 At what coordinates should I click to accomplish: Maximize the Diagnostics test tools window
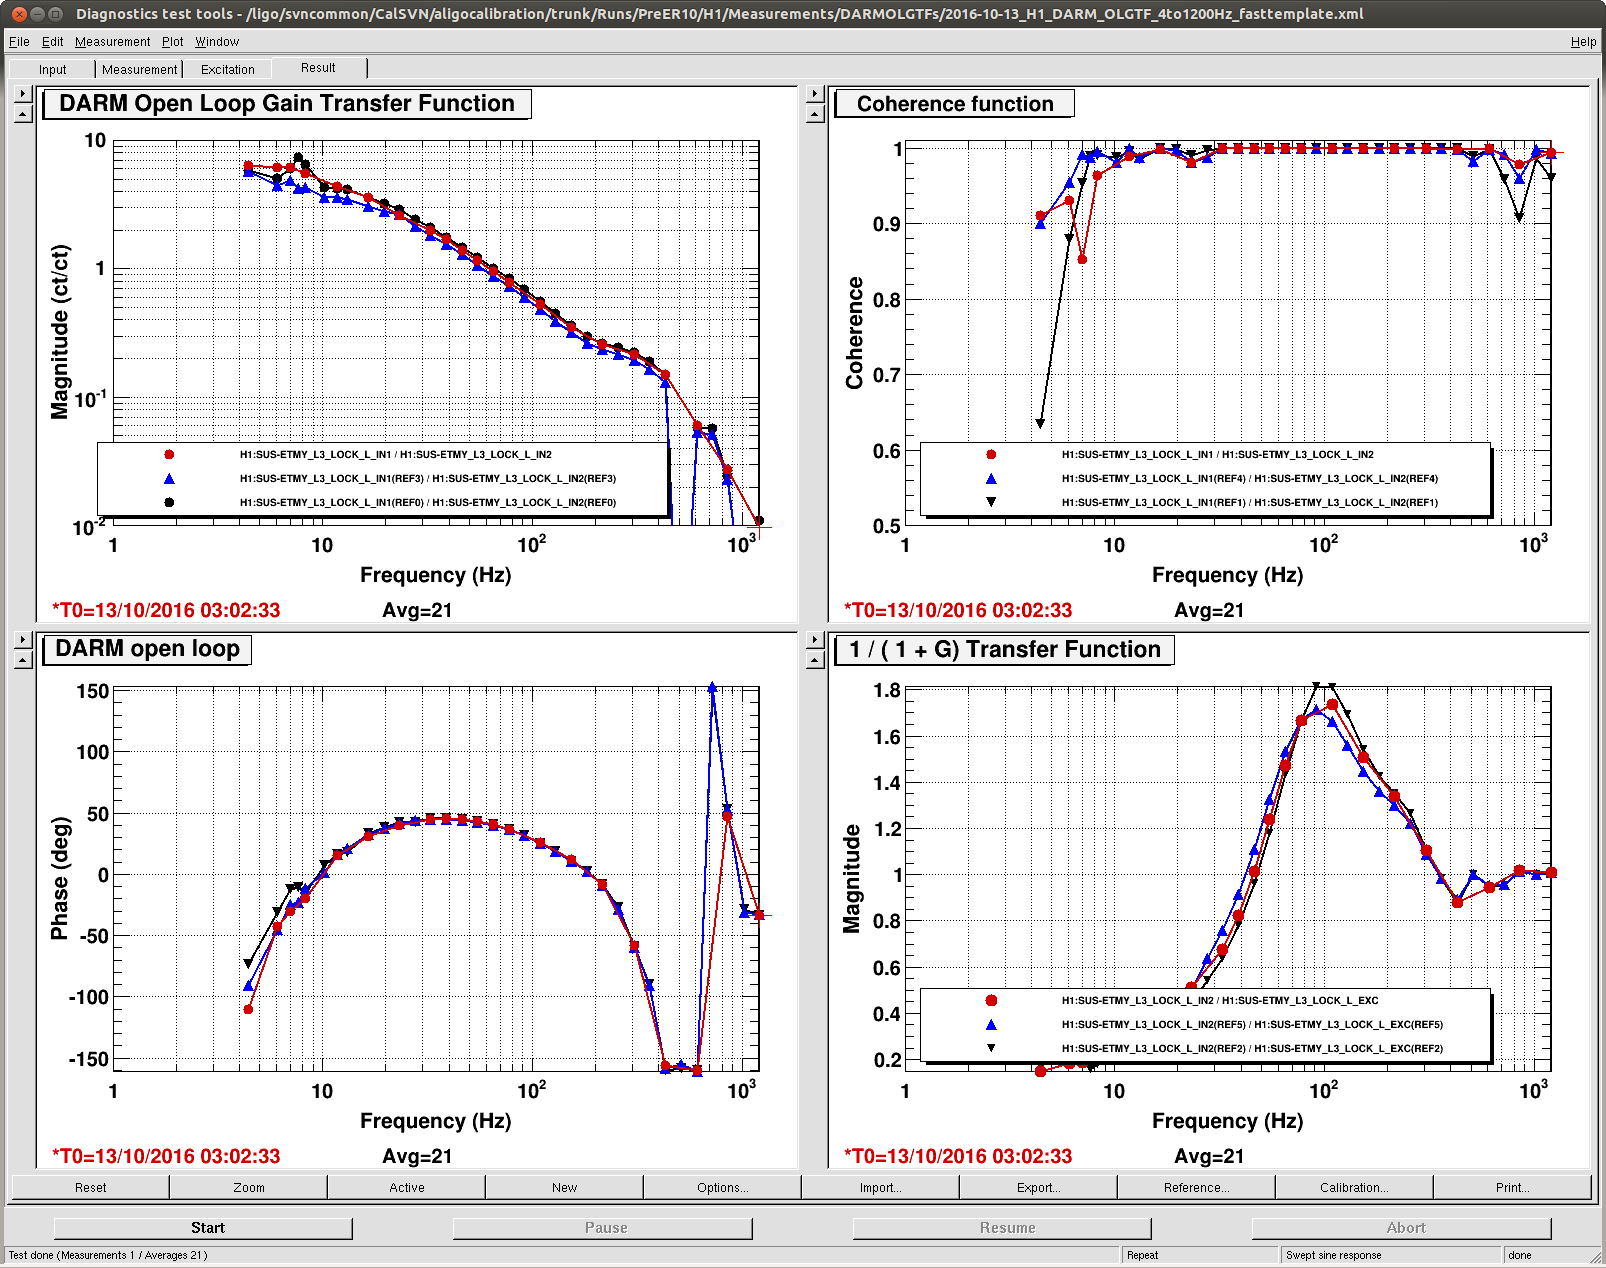56,14
